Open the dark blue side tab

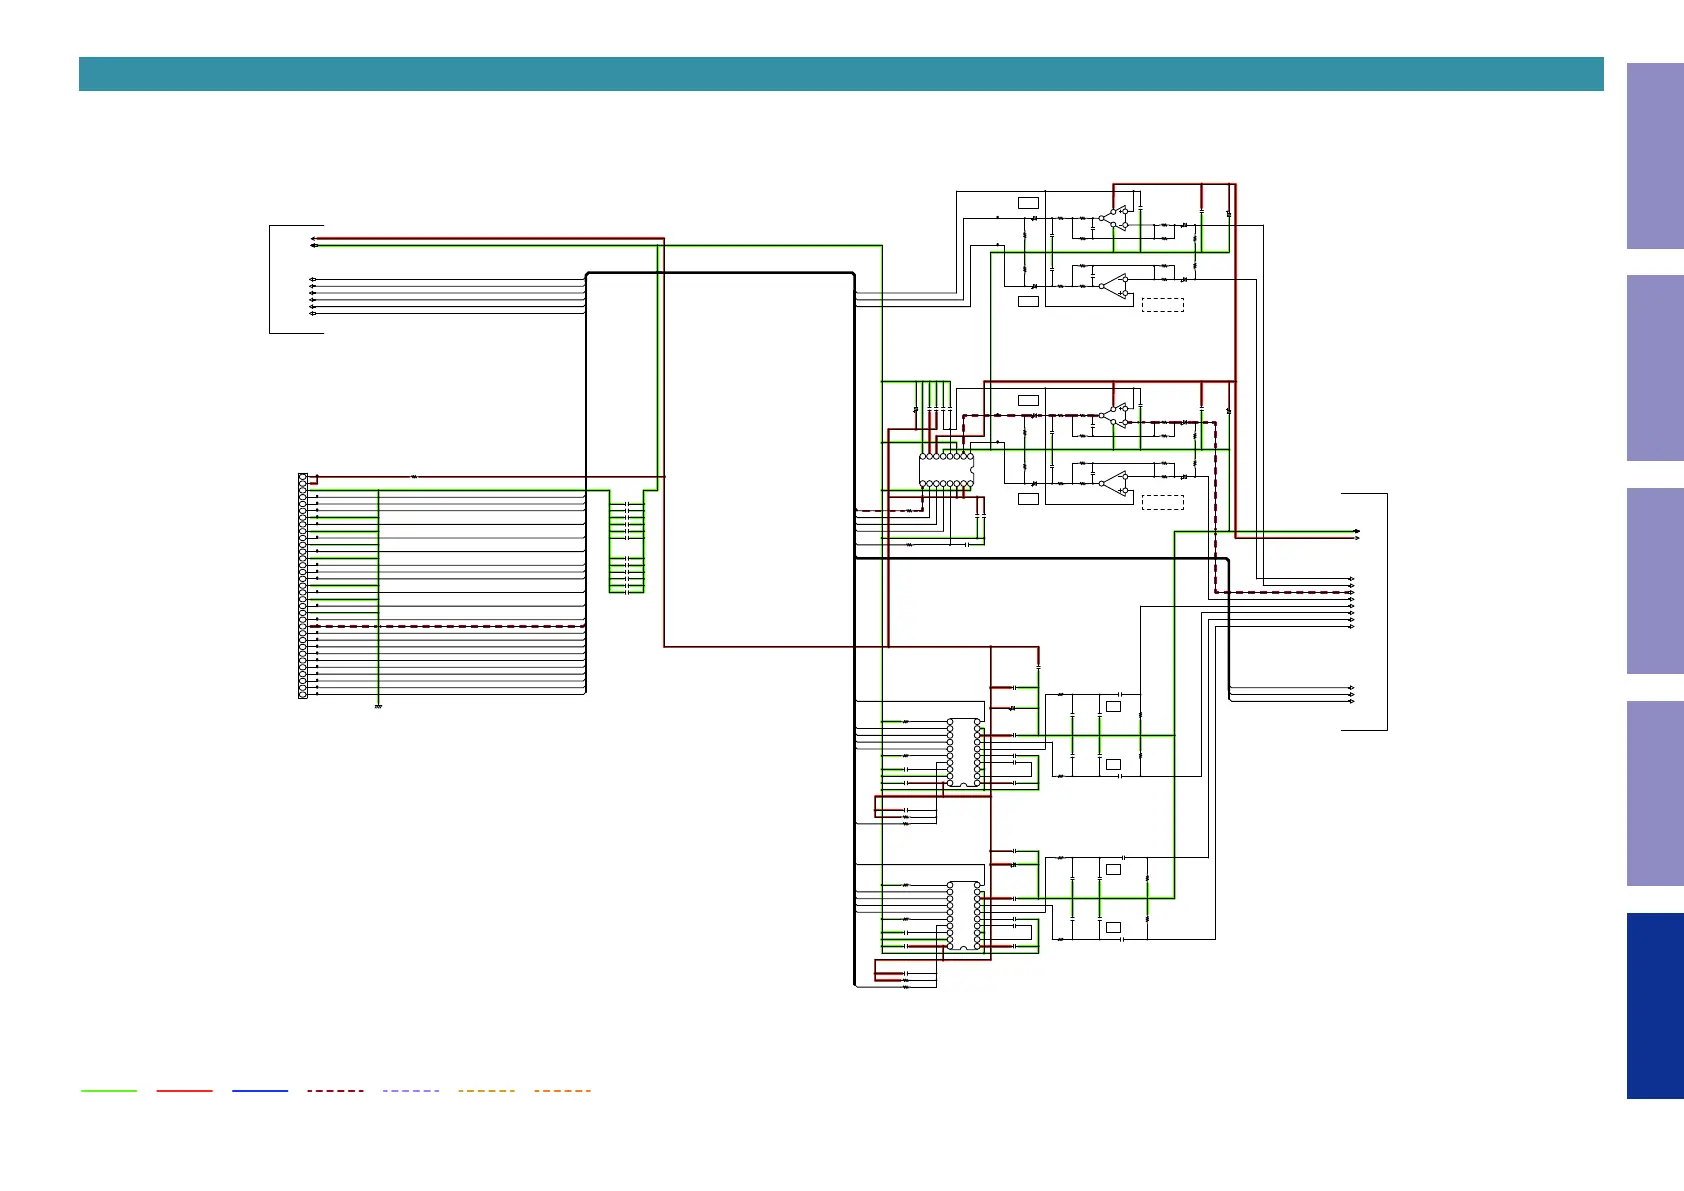tap(1654, 1005)
